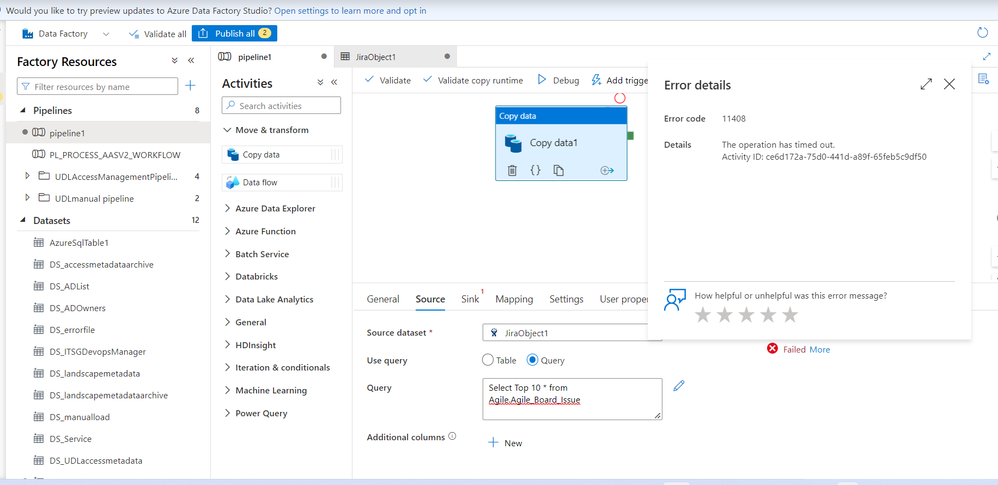Click the refresh icon at top right
The height and width of the screenshot is (485, 998).
[x=983, y=33]
